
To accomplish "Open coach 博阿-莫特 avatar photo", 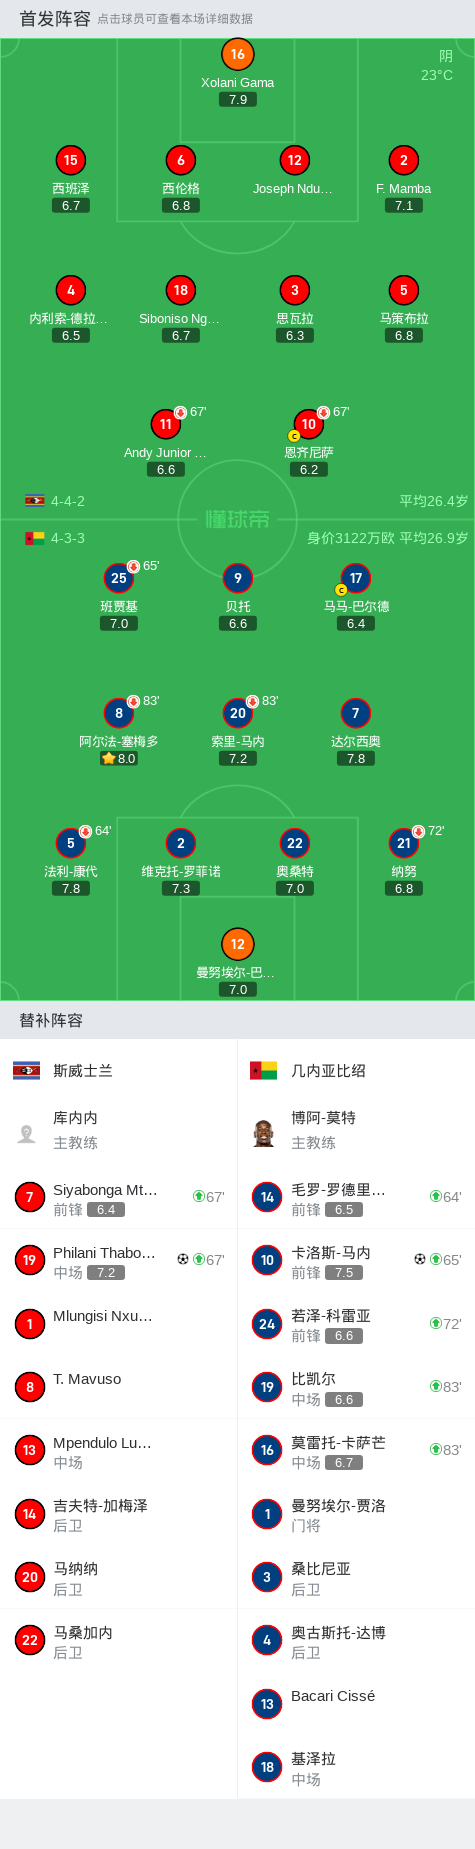I will click(264, 1132).
